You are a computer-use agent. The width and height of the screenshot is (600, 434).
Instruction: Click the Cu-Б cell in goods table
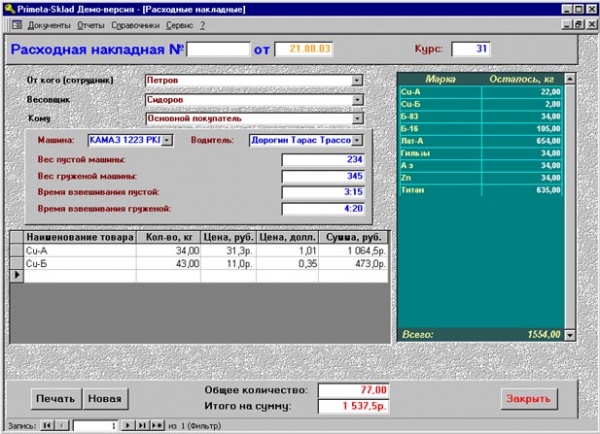pos(80,264)
